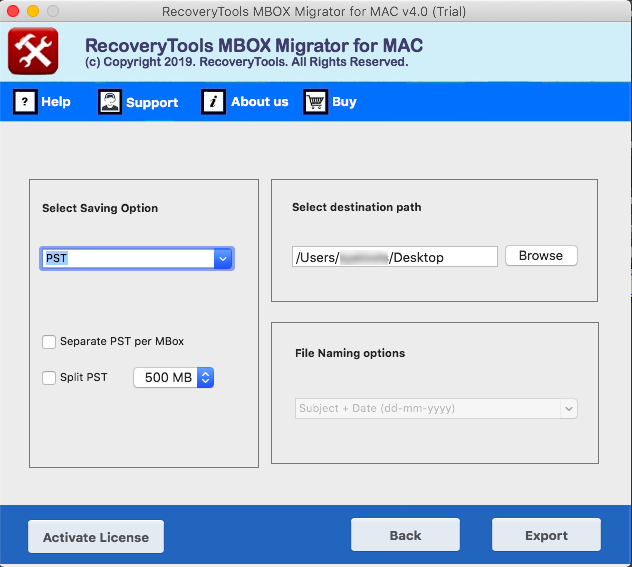Viewport: 632px width, 567px height.
Task: Enable Separate PST per MBox checkbox
Action: click(49, 342)
